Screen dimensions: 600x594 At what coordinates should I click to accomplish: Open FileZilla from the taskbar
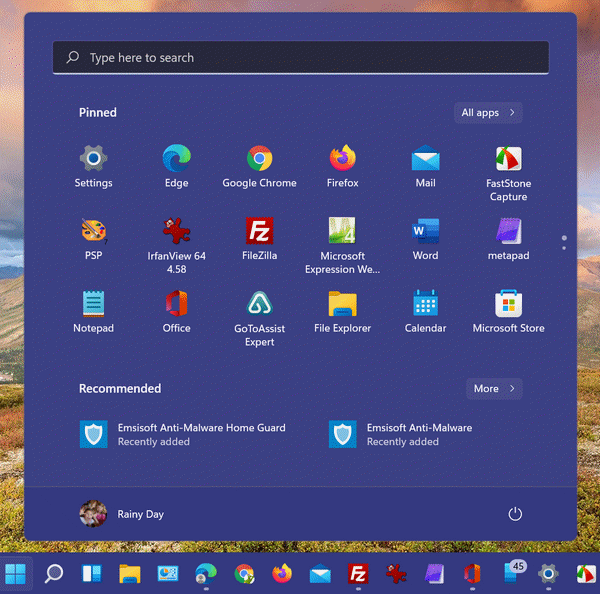(x=358, y=574)
